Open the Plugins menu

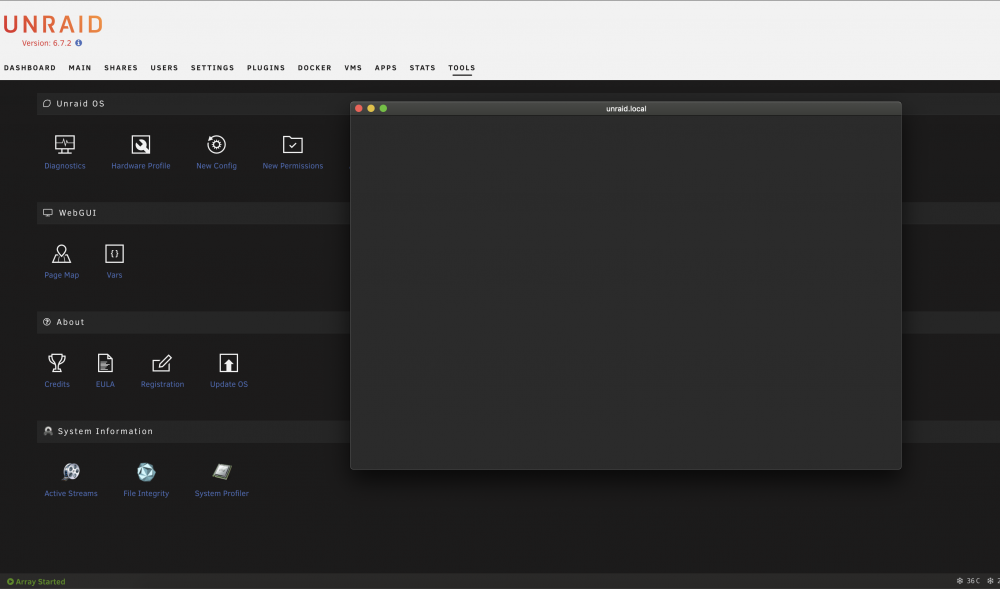click(266, 68)
